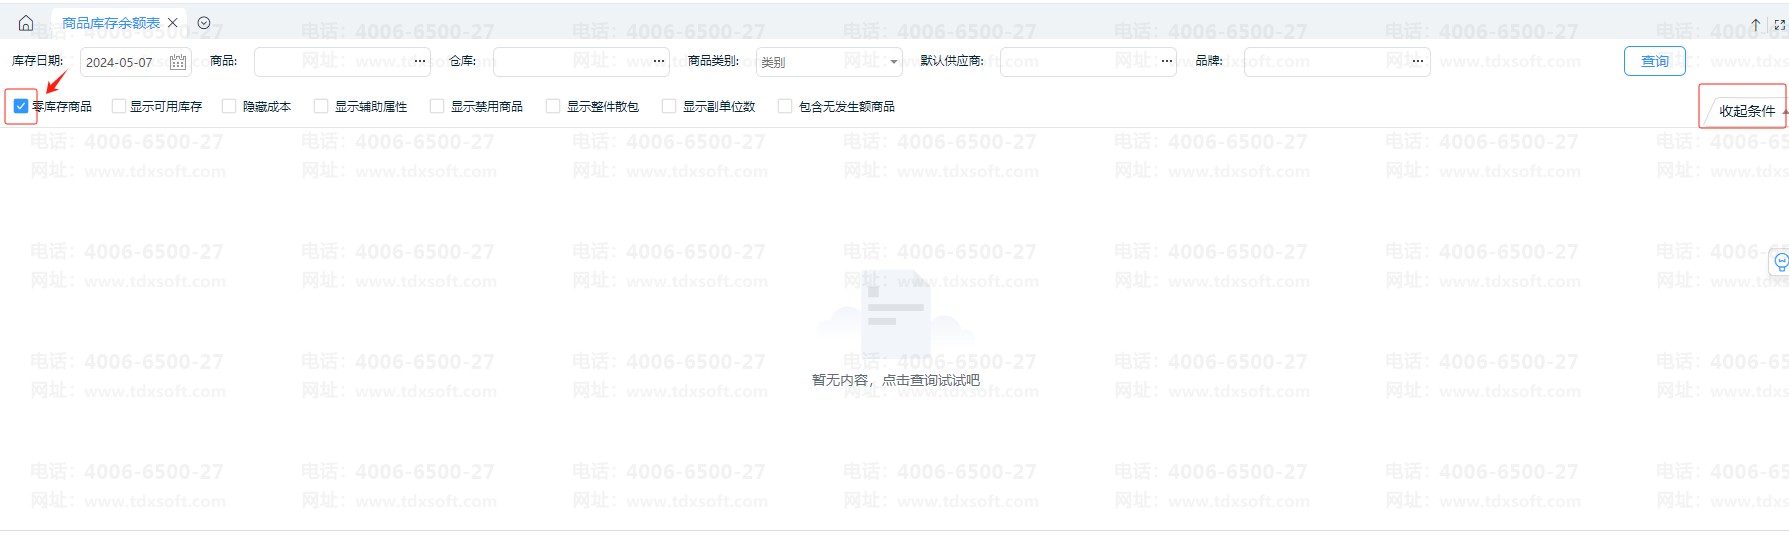Close the 商品库存余额表 tab

click(x=173, y=23)
